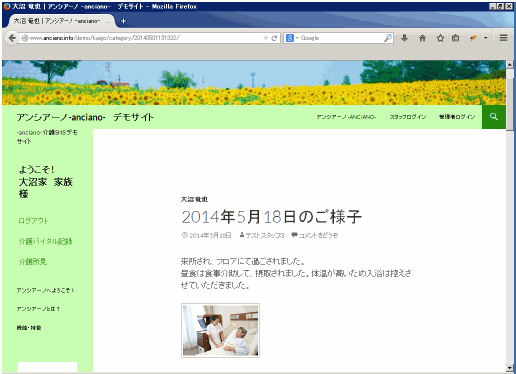516x374 pixels.
Task: Open the search engine selector dropdown
Action: click(292, 38)
